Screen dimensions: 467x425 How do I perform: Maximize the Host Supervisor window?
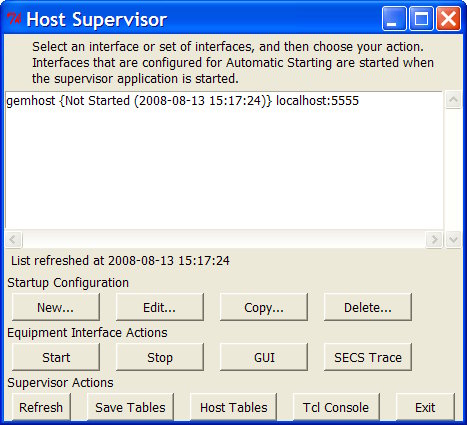point(421,19)
